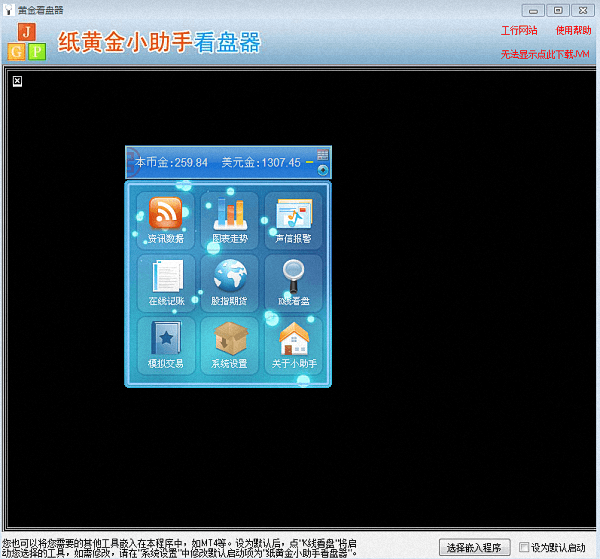Click the broken image placeholder at top-left

17,81
